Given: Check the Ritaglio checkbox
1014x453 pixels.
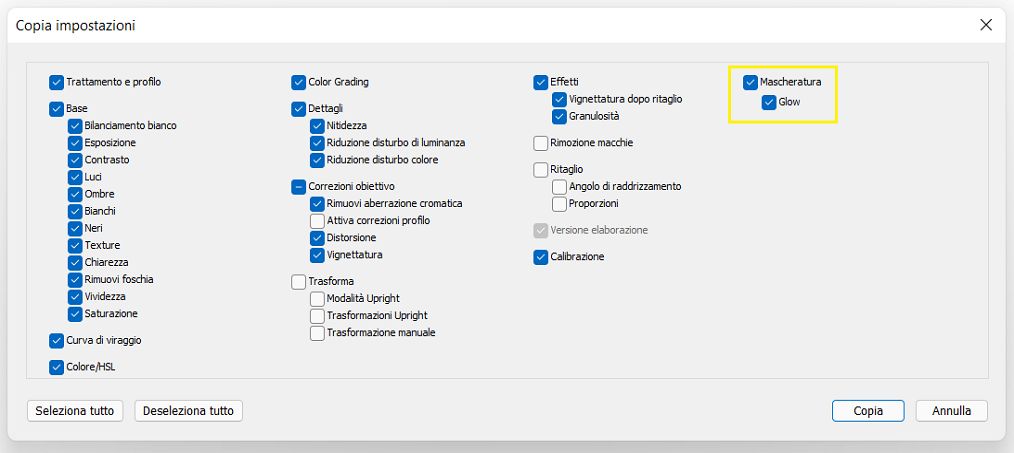Looking at the screenshot, I should 541,170.
